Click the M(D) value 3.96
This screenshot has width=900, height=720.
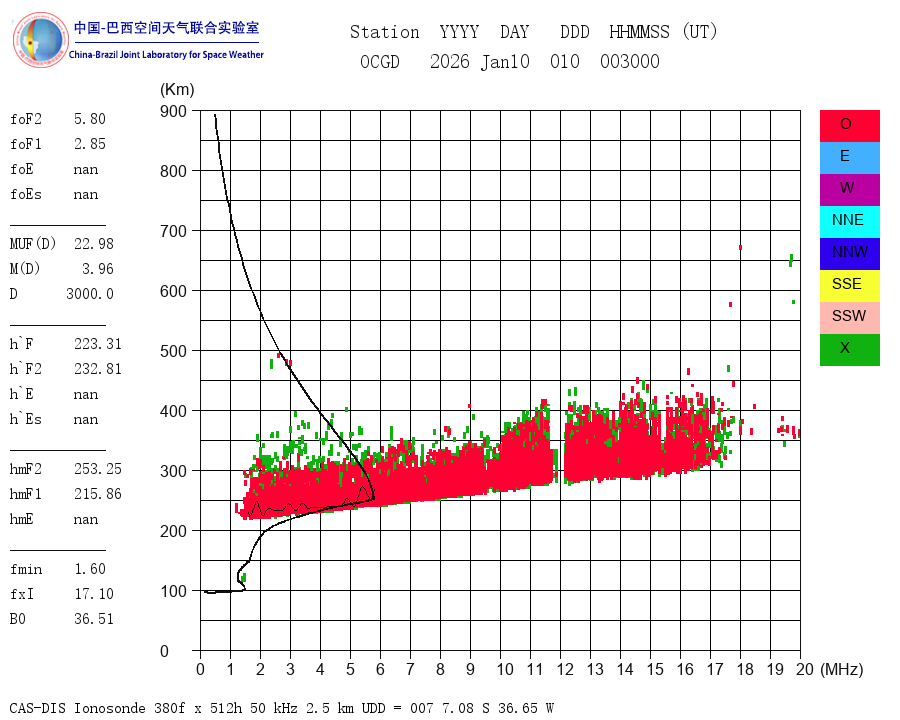pos(98,269)
